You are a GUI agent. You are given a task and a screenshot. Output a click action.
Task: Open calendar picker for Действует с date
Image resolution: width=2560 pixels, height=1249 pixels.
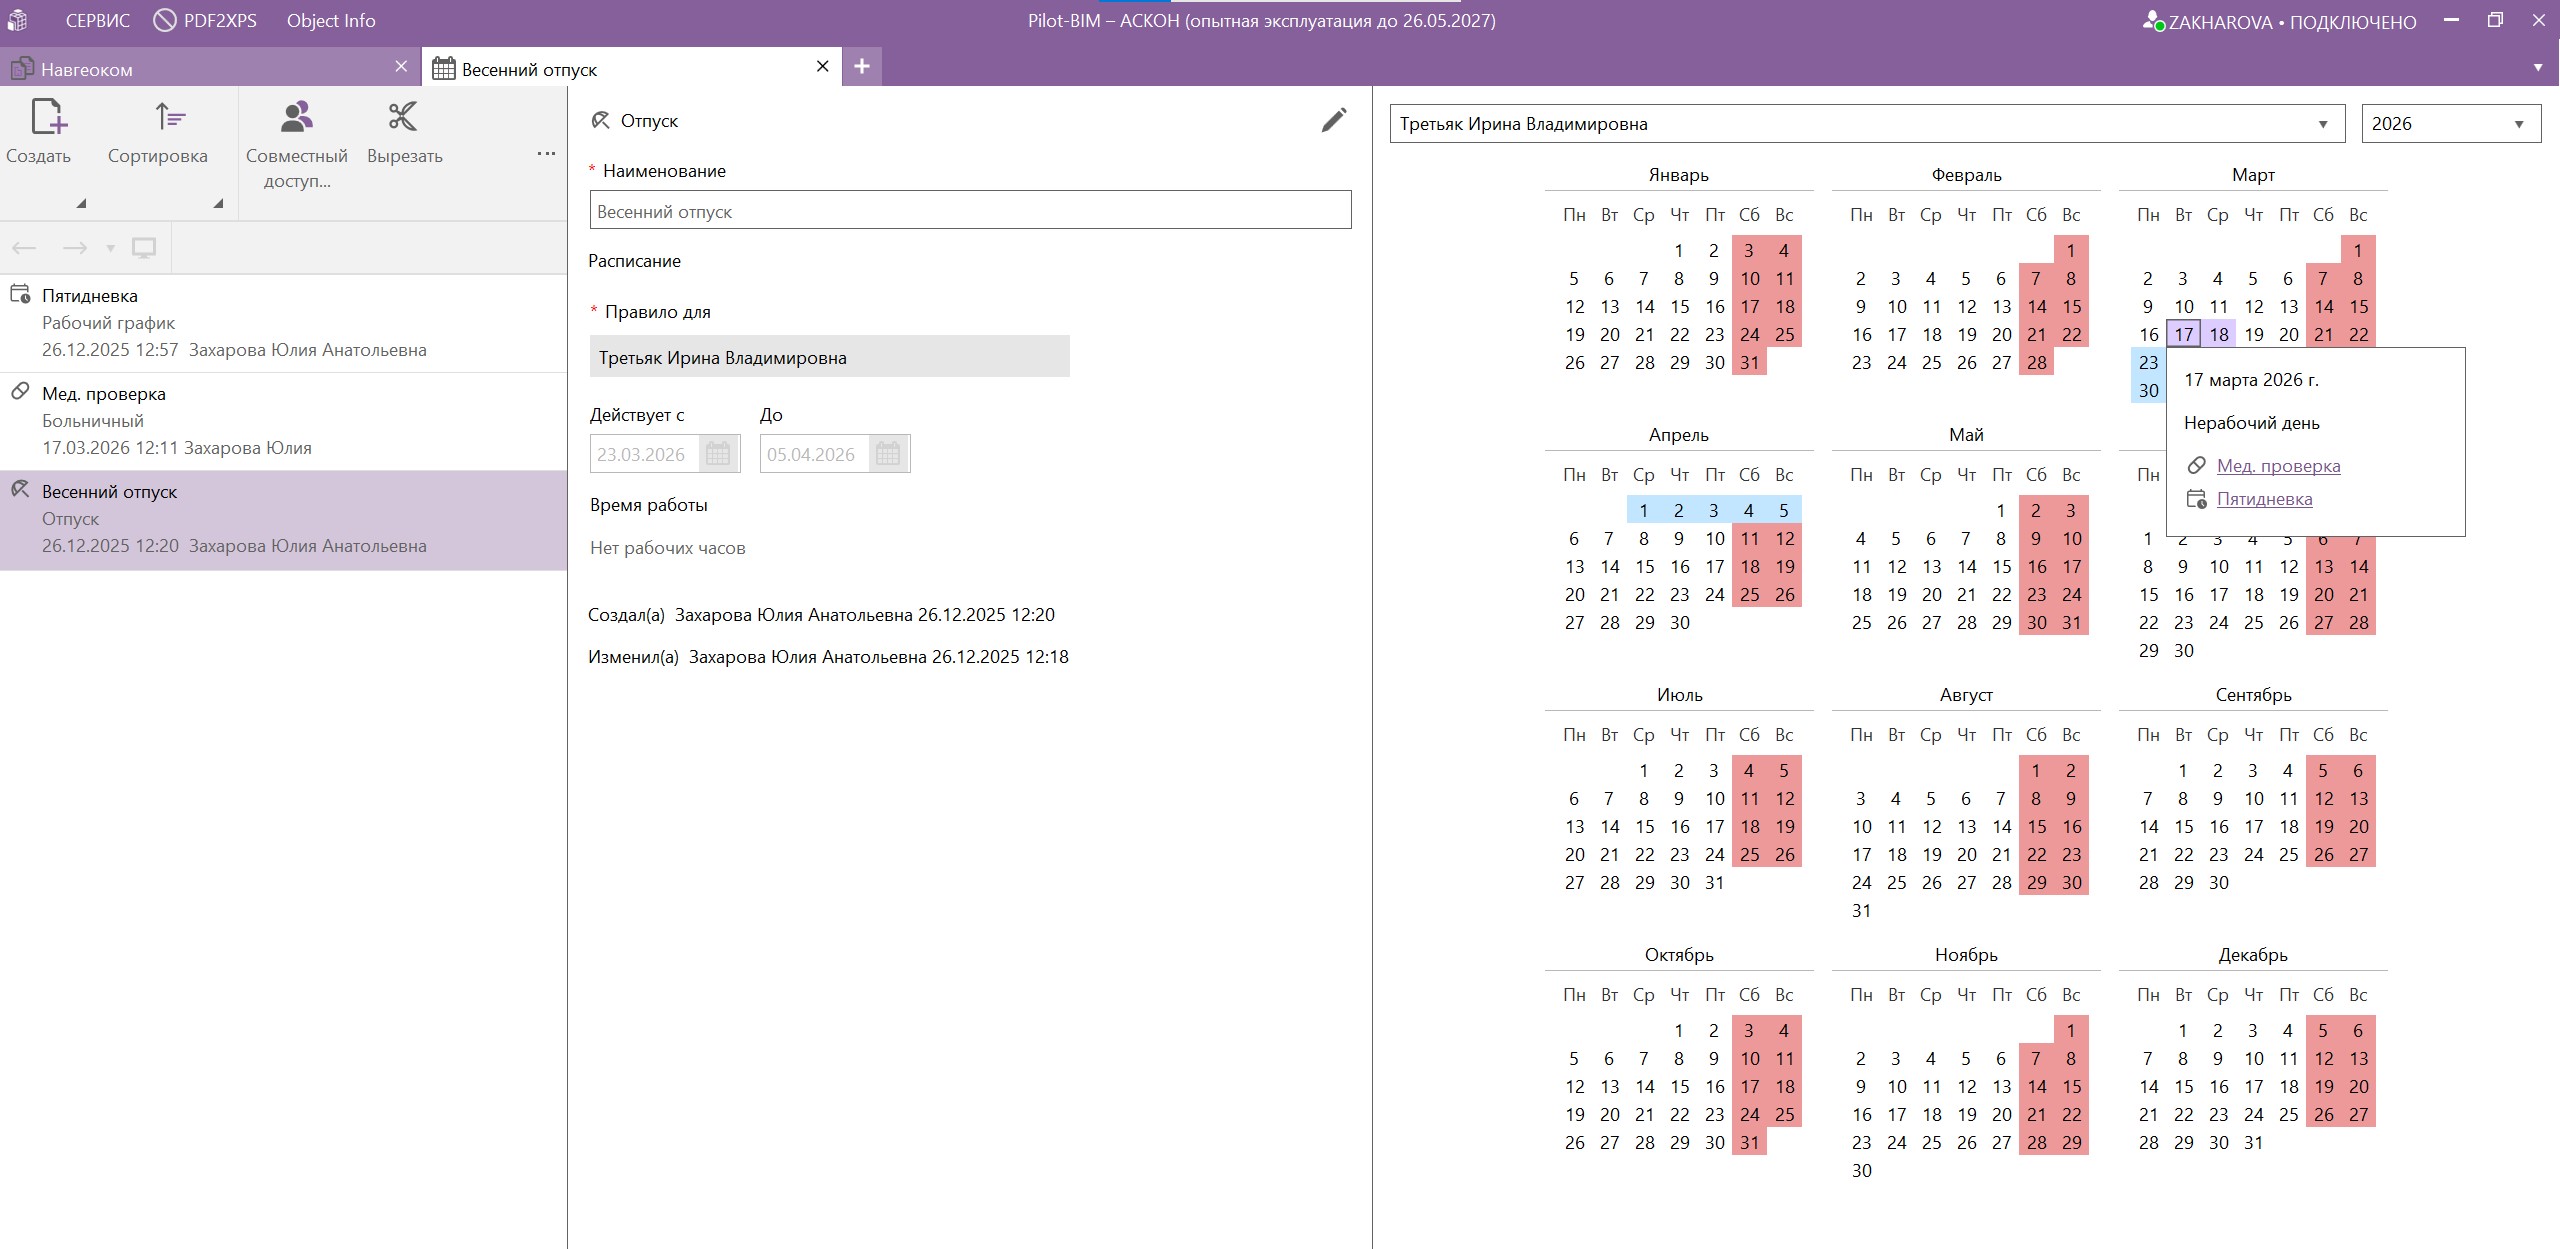[717, 454]
